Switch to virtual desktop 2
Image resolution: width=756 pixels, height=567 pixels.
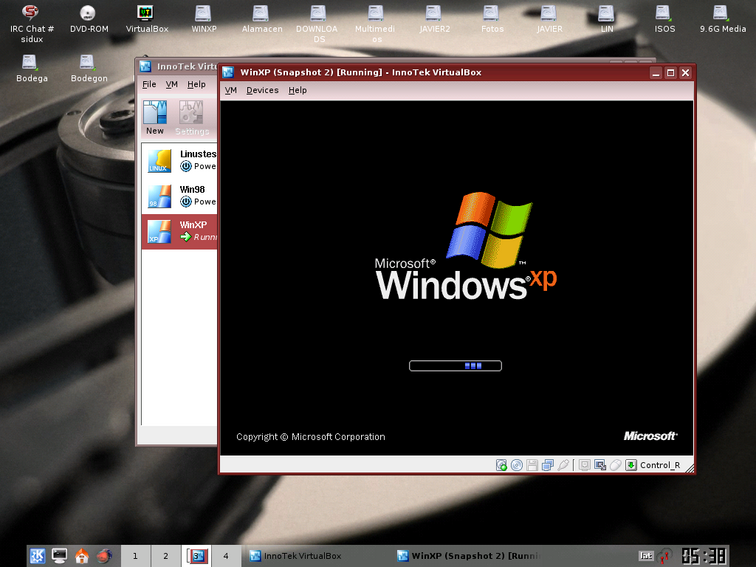tap(165, 556)
